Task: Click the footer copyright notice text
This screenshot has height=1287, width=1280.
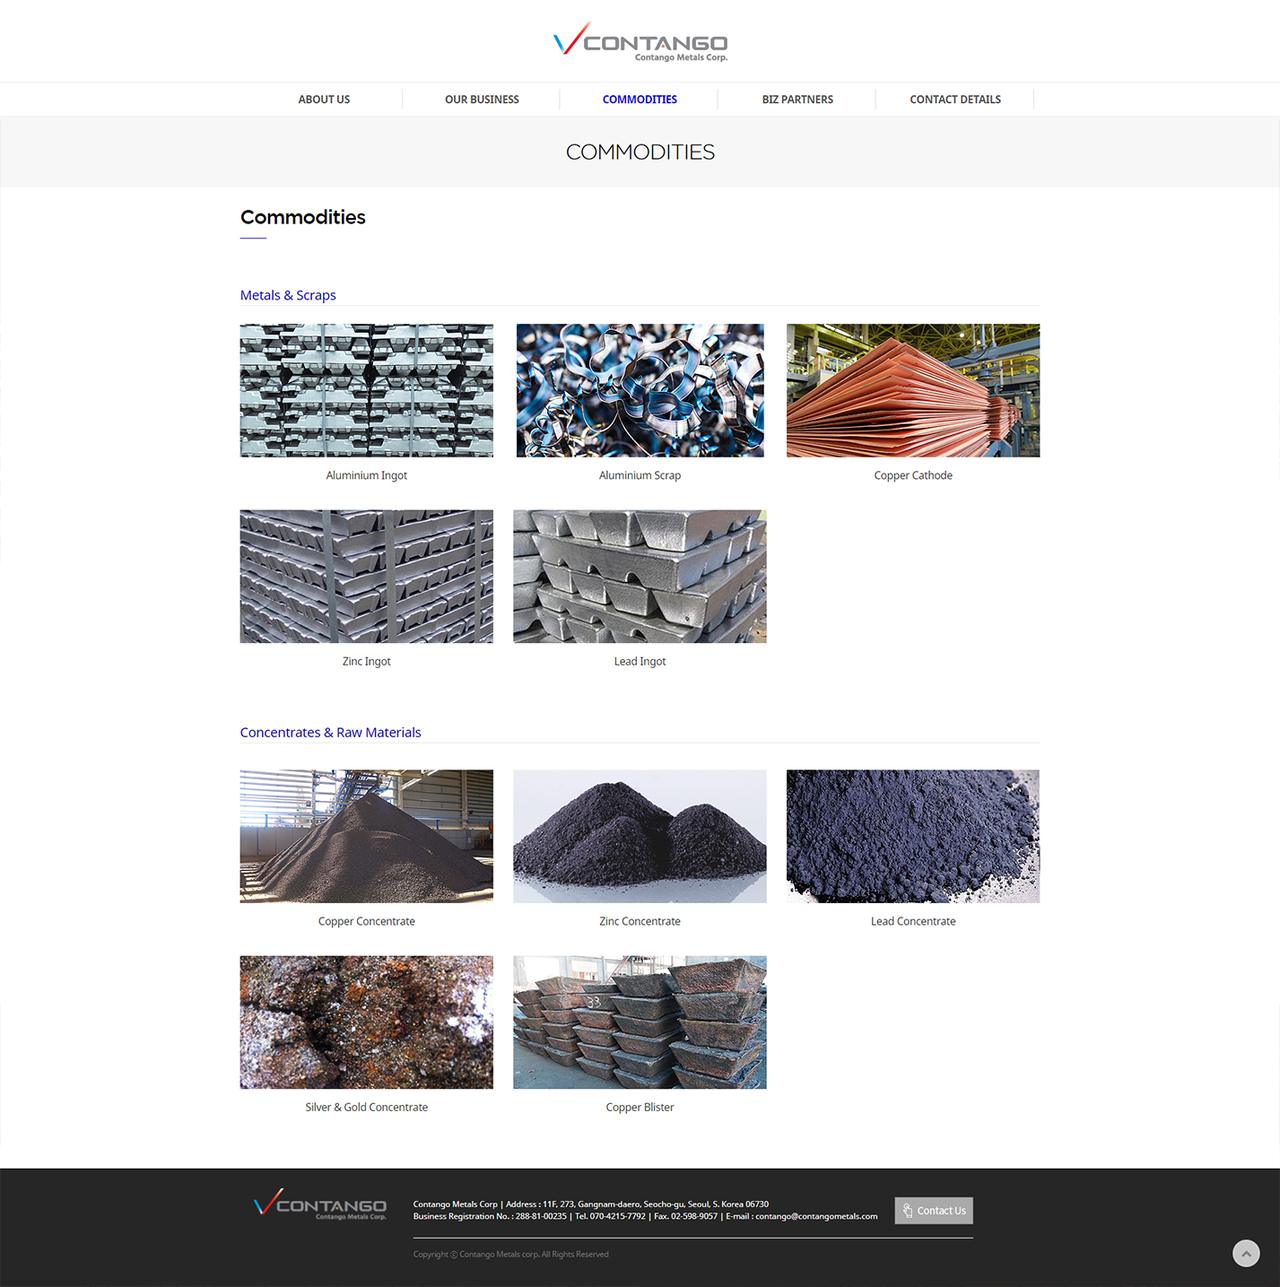Action: [511, 1254]
